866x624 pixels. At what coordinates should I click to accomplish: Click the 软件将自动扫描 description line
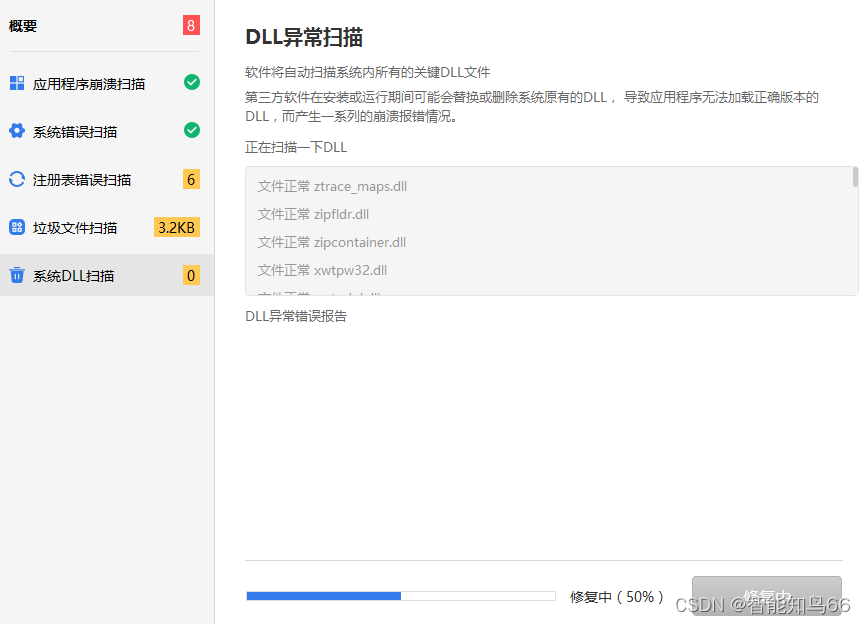tap(368, 72)
